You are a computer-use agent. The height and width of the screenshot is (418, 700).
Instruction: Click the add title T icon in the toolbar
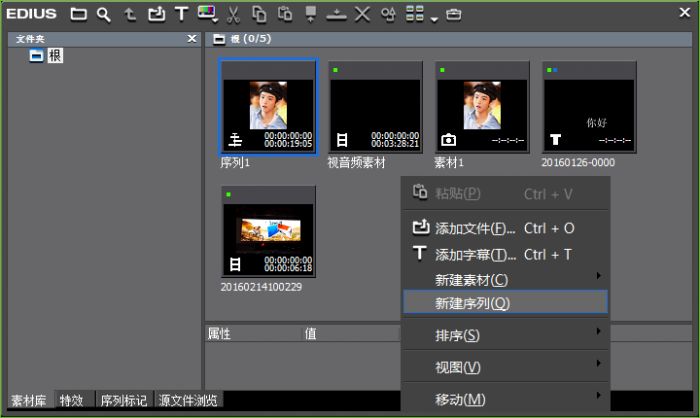pyautogui.click(x=181, y=14)
